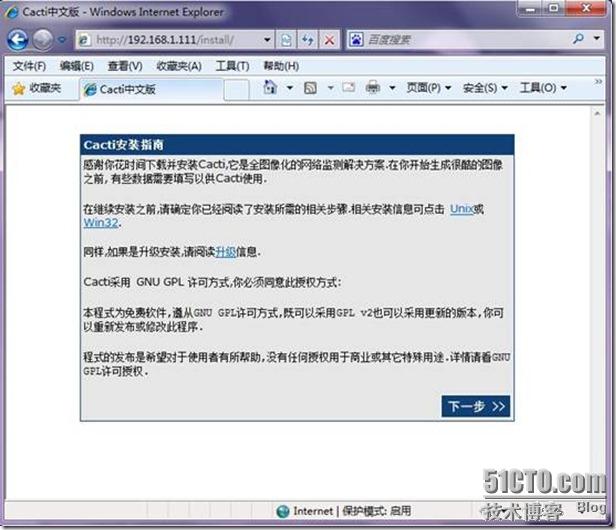Expand the Home button dropdown arrow
Screen dimensions: 616x530
tap(290, 88)
